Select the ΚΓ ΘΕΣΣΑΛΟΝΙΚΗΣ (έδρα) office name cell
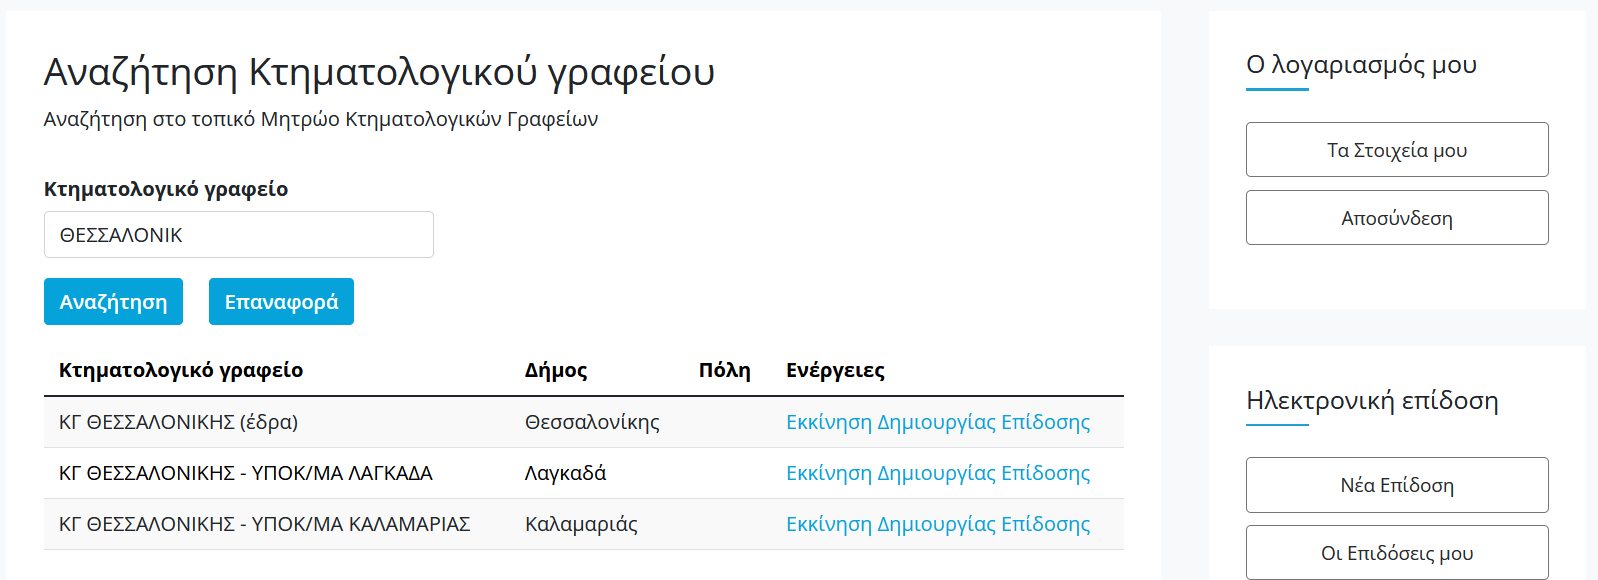Screen dimensions: 1598x580 tap(178, 422)
